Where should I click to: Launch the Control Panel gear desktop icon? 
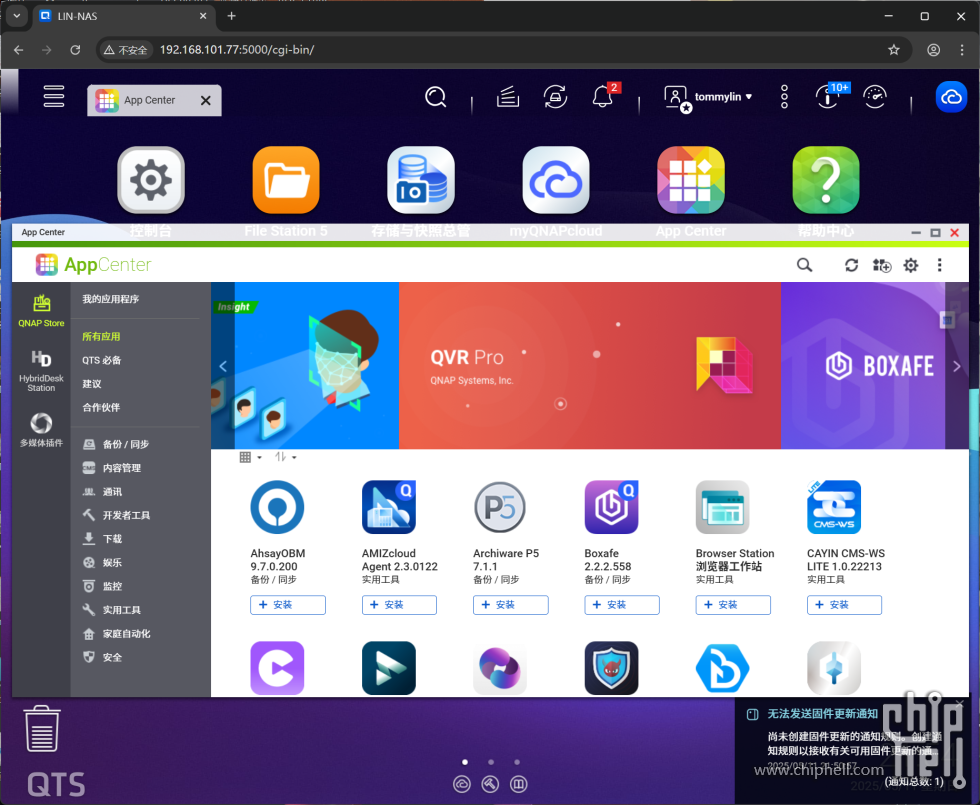click(x=151, y=180)
